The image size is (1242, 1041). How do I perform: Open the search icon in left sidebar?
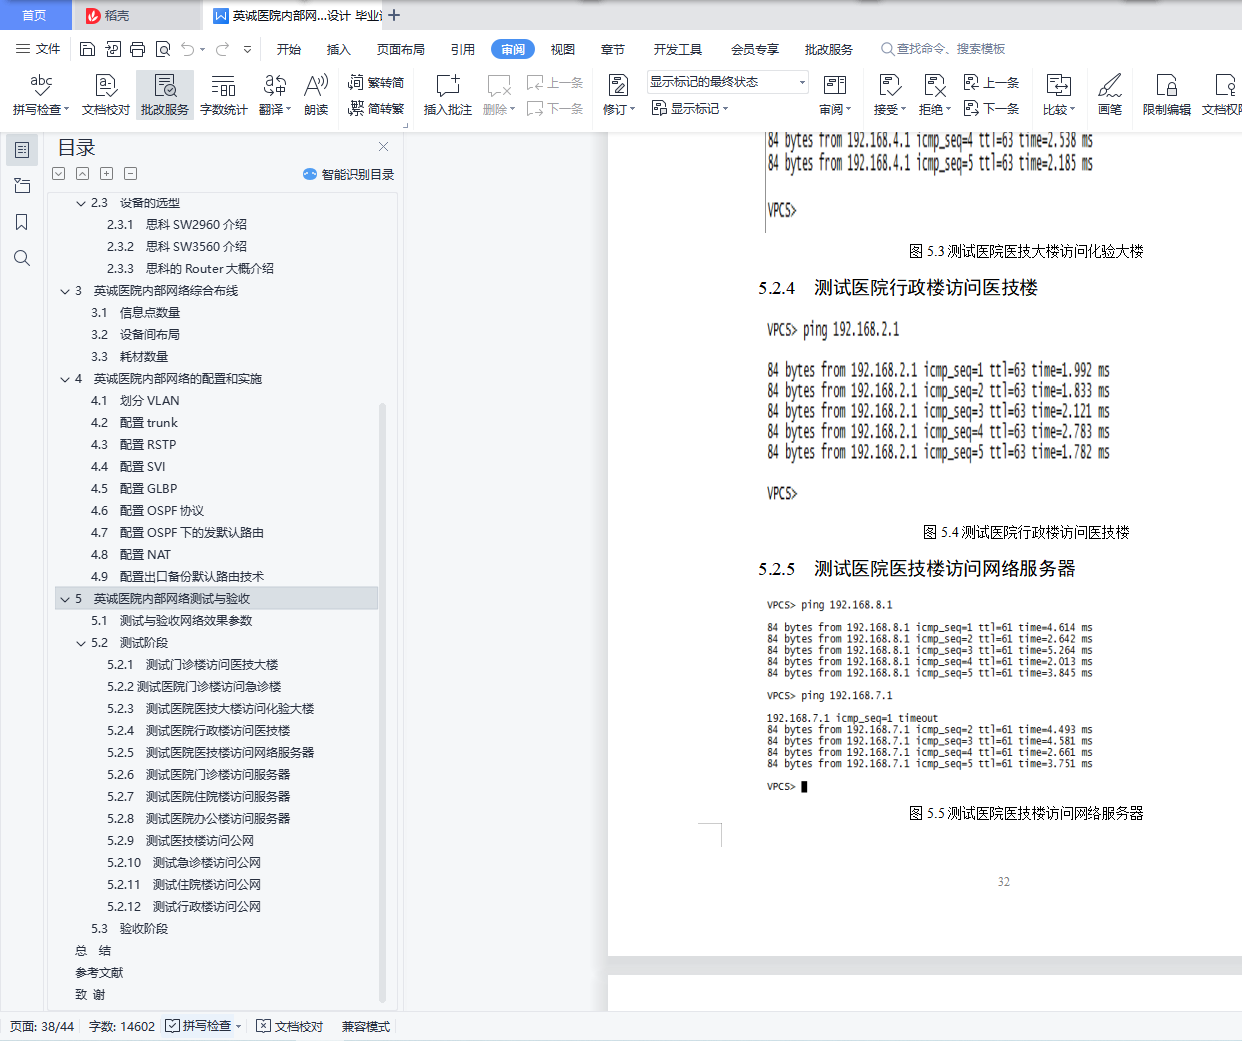[x=22, y=258]
